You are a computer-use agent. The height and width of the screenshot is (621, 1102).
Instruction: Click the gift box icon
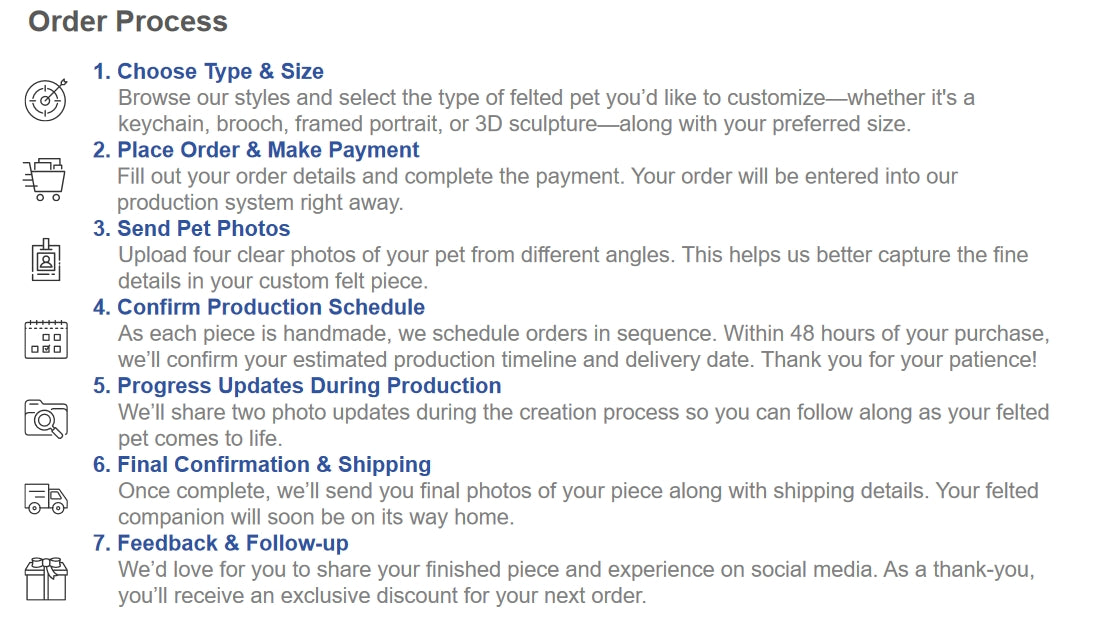click(45, 577)
